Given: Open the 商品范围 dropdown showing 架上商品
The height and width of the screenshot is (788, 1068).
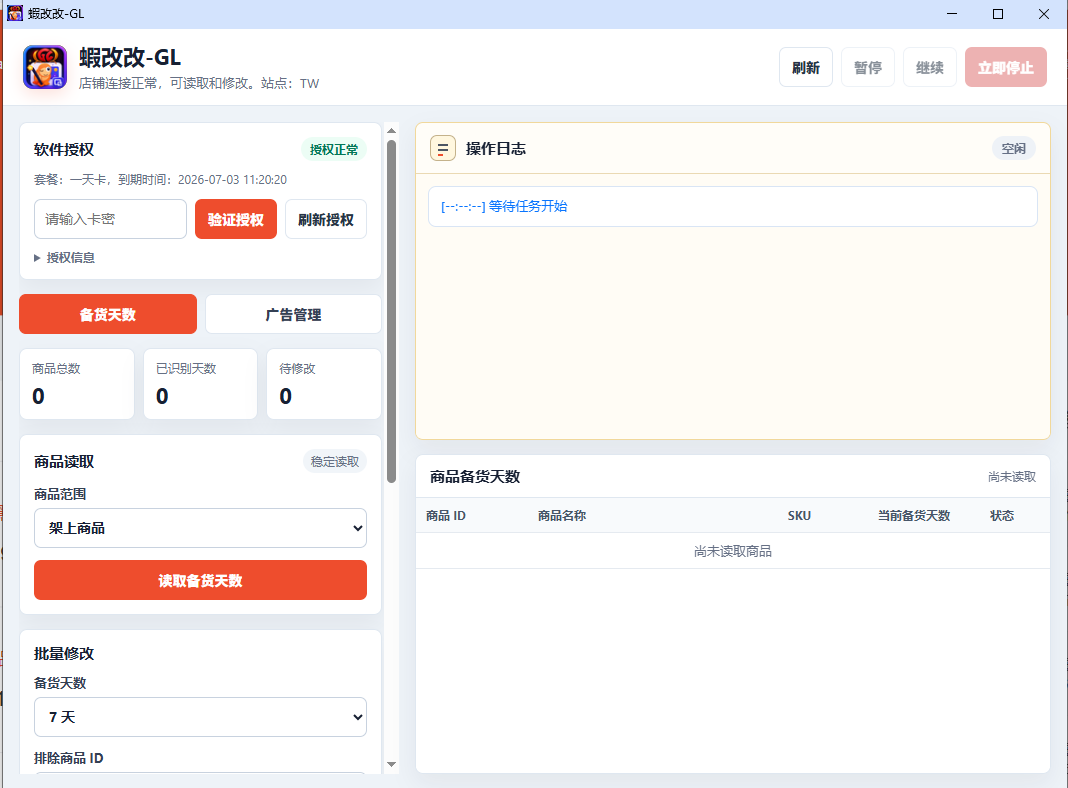Looking at the screenshot, I should coord(200,528).
